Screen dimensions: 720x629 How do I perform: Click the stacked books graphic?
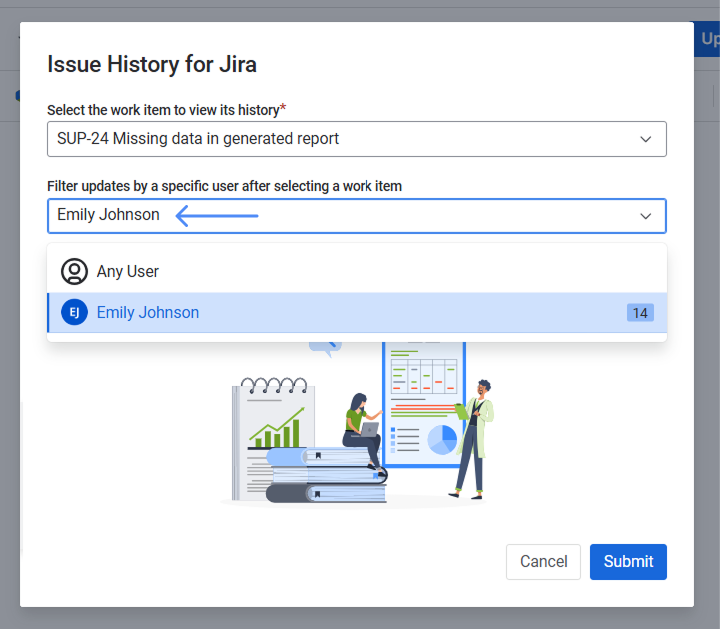[x=326, y=475]
